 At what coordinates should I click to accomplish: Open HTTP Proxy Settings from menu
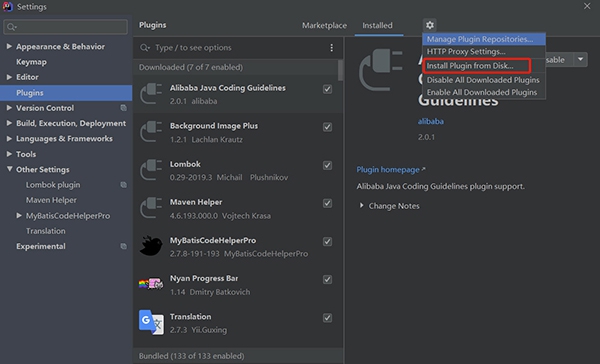[x=484, y=52]
